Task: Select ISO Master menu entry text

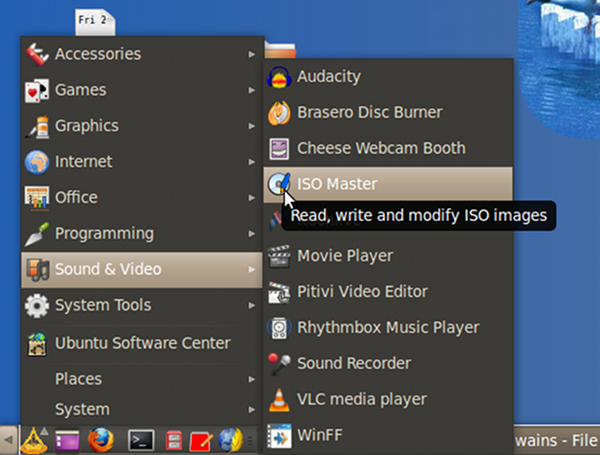Action: coord(337,184)
